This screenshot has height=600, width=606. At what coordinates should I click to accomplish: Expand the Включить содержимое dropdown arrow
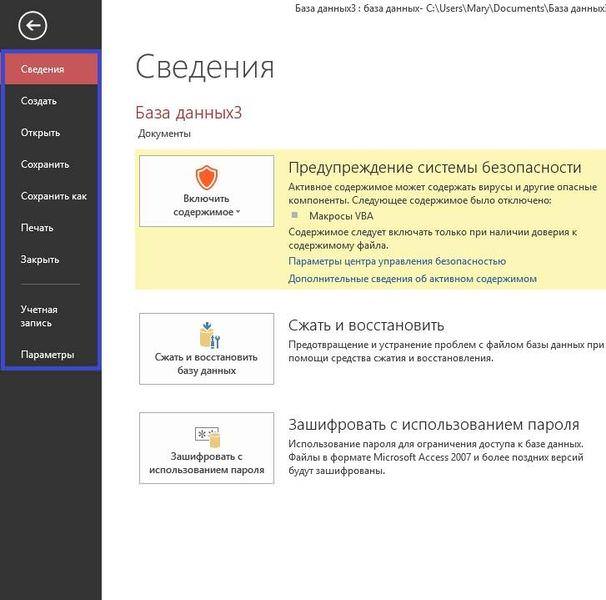[x=238, y=211]
